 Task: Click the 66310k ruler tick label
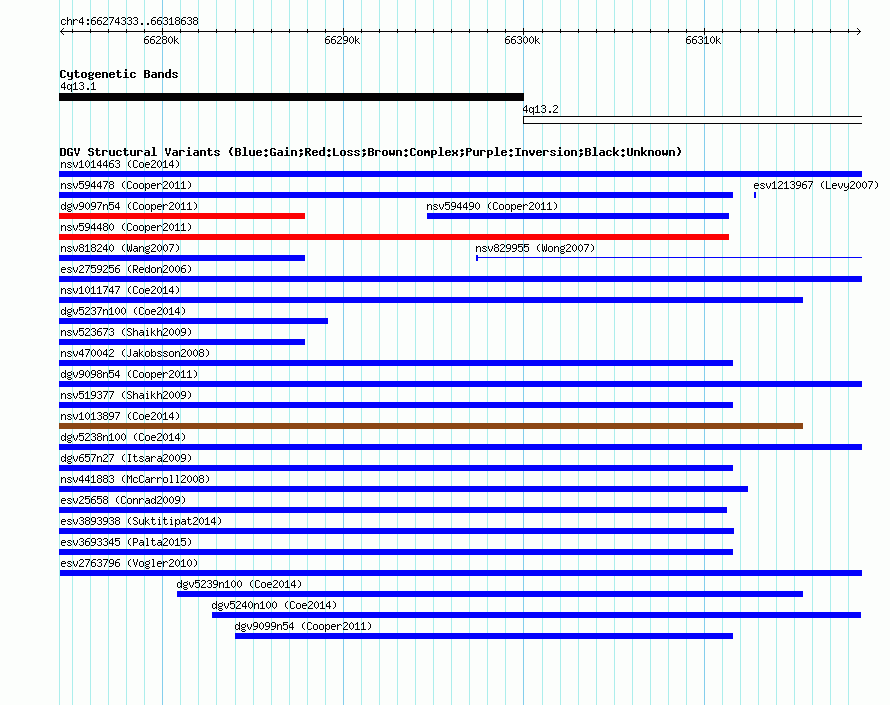tap(703, 40)
